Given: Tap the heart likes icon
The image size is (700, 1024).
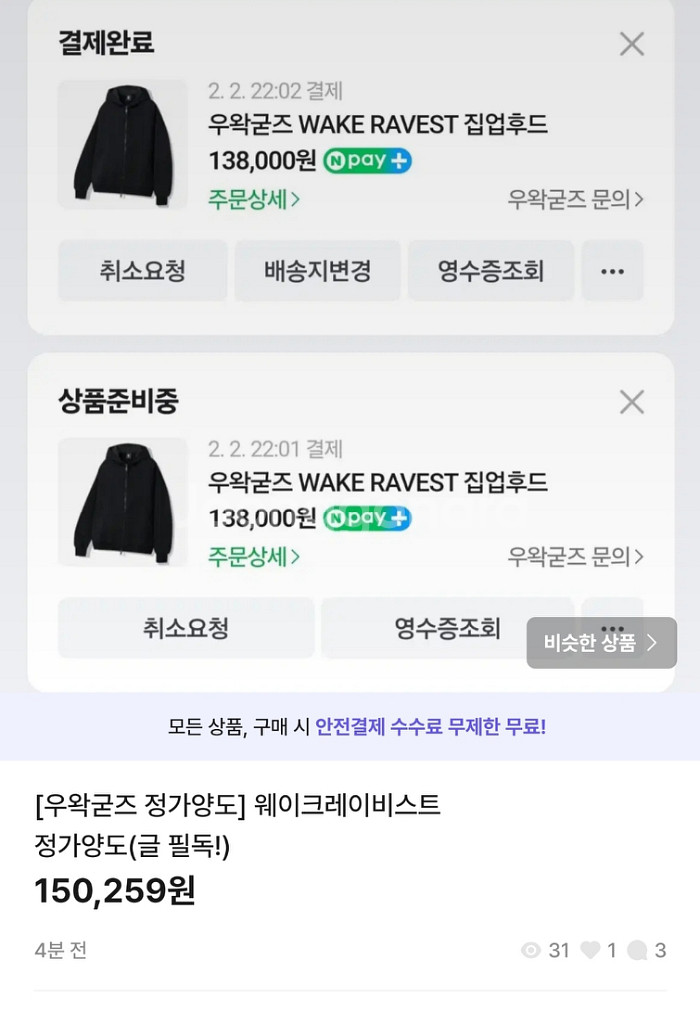Looking at the screenshot, I should [x=590, y=950].
